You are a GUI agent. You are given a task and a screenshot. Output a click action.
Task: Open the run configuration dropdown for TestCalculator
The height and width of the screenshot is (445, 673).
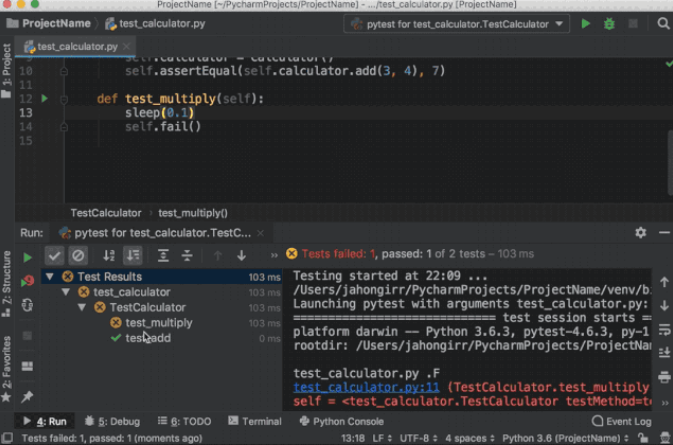457,24
